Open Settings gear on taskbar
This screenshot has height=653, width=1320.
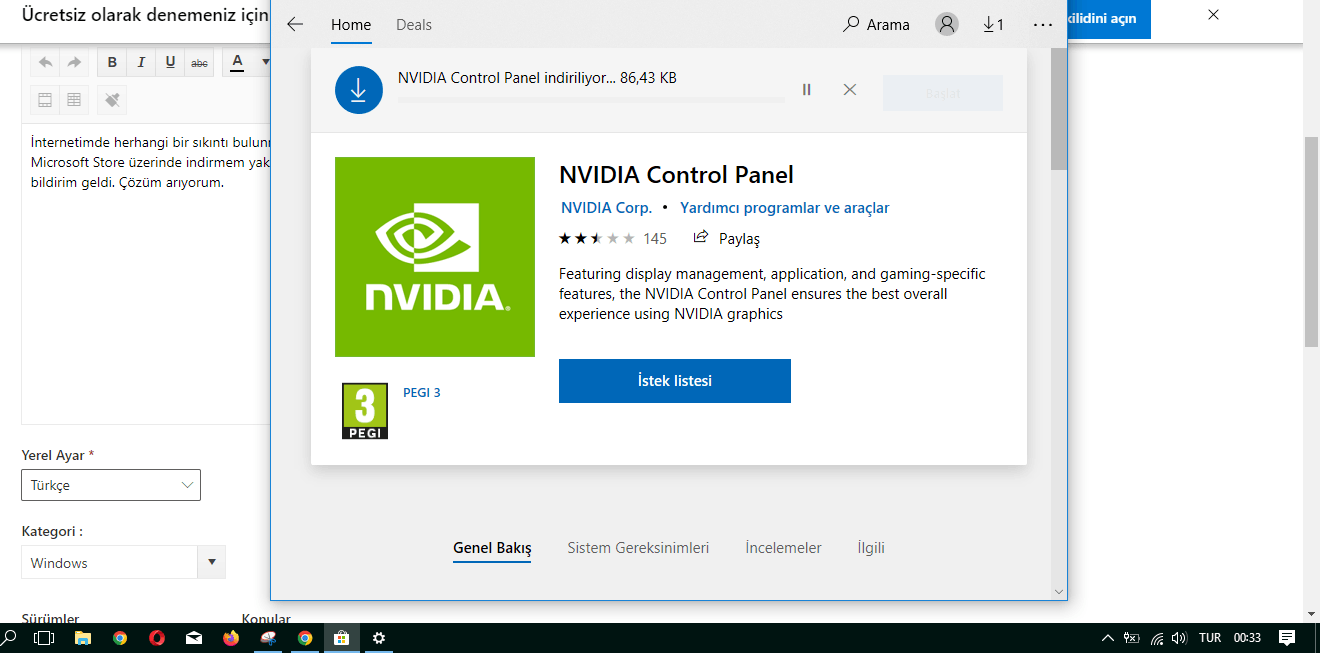379,638
